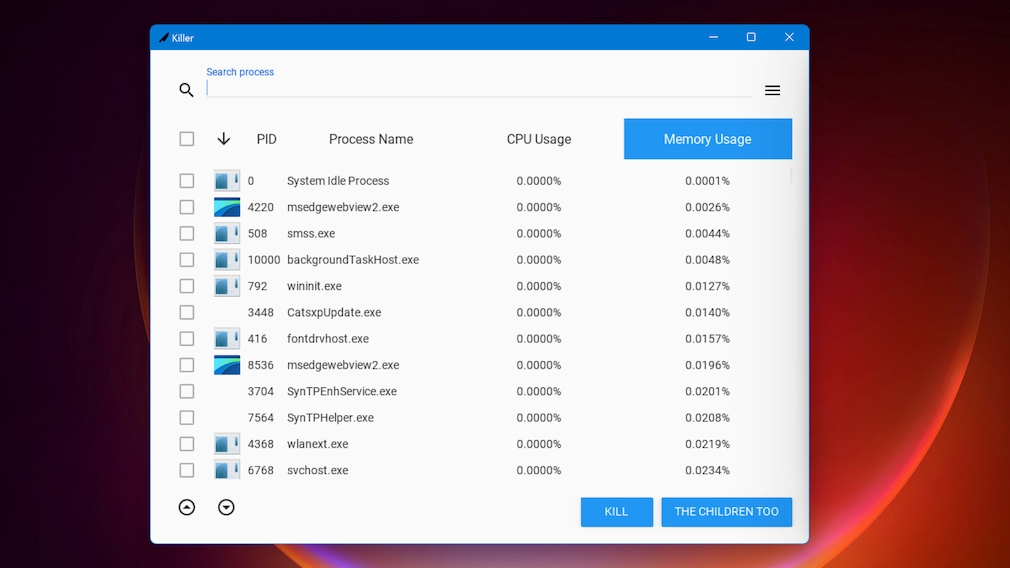Click memory value 0.0001%
The height and width of the screenshot is (568, 1010).
tap(707, 181)
